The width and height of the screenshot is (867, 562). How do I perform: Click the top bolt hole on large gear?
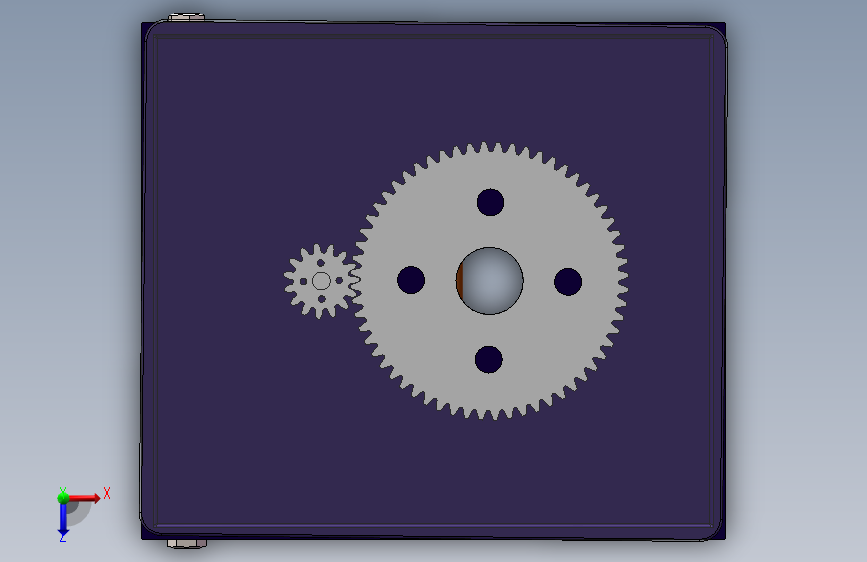(490, 202)
